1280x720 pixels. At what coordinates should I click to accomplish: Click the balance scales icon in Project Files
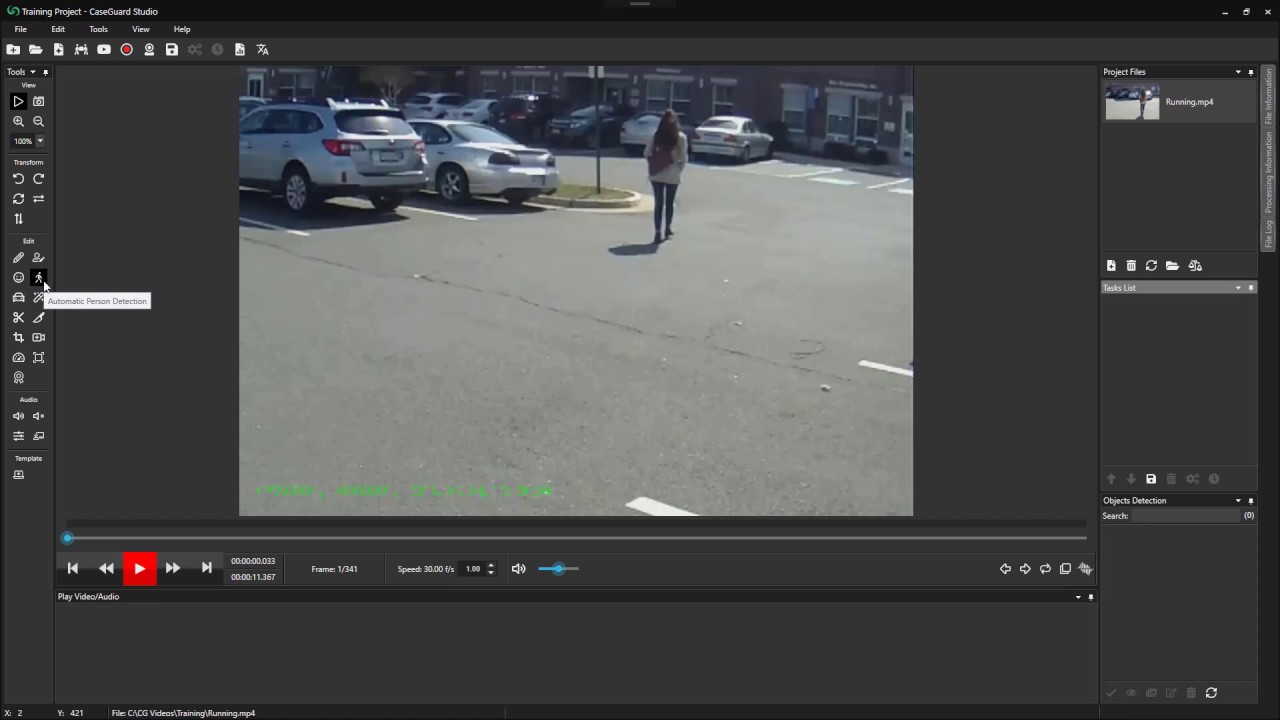pos(1195,266)
